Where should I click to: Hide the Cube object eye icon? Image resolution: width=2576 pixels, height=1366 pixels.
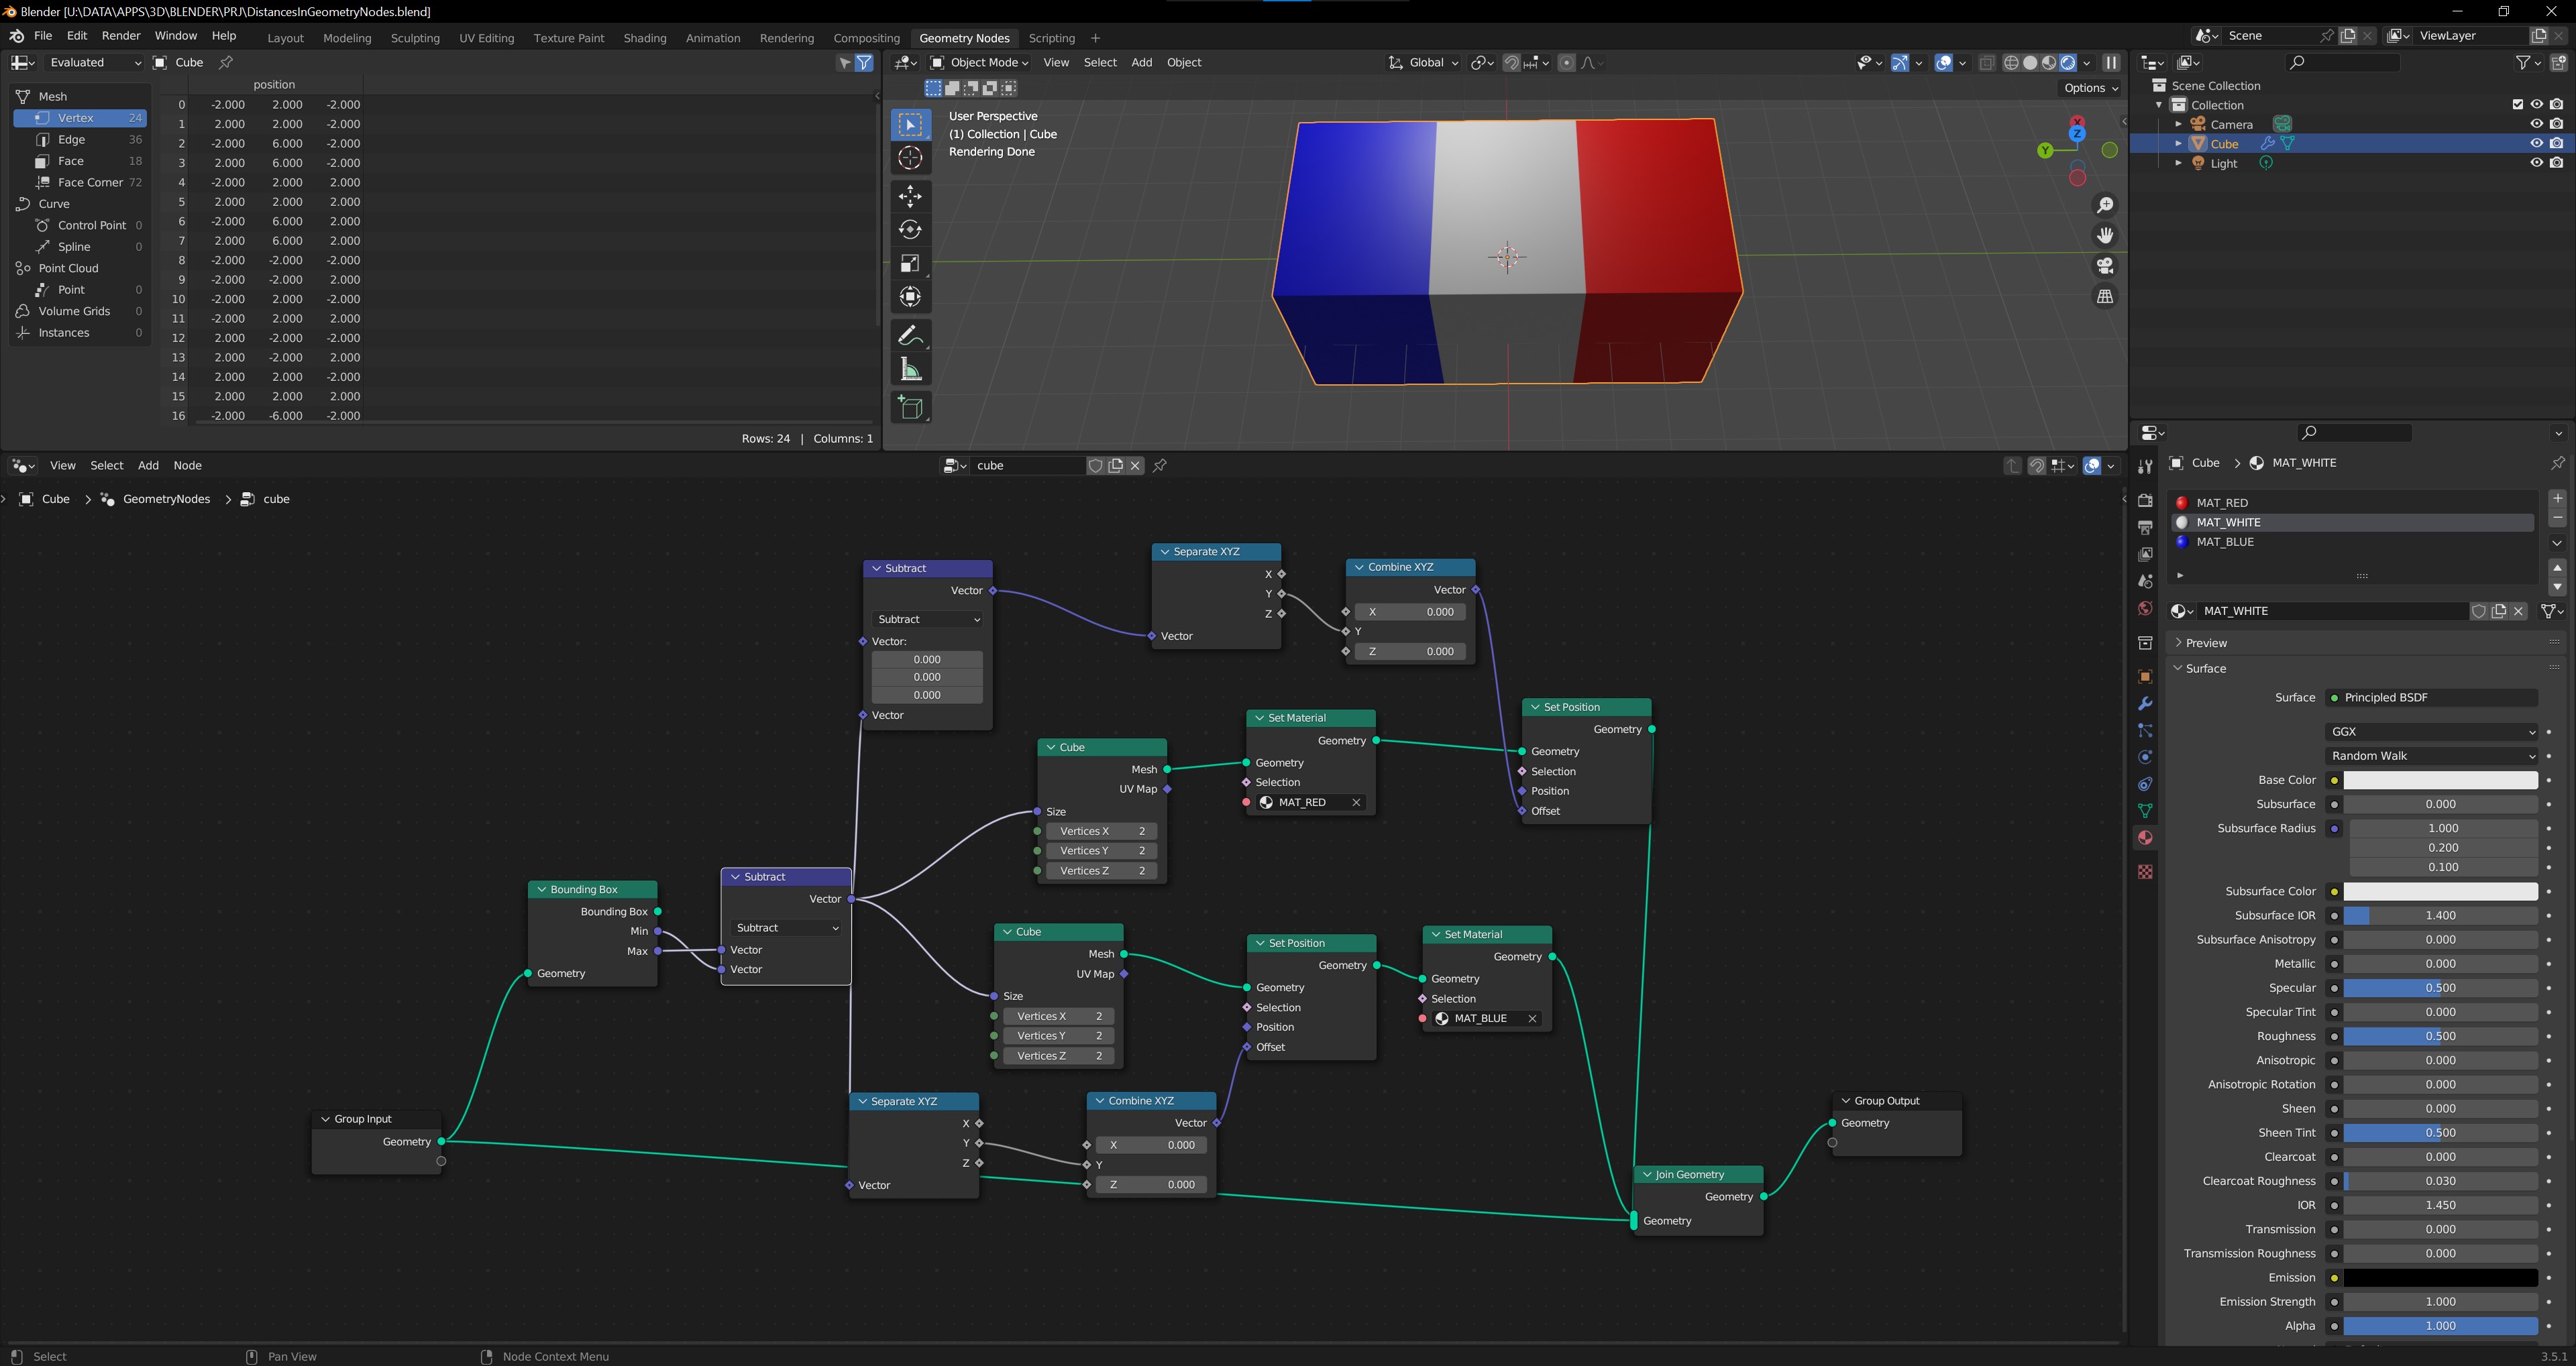coord(2536,144)
